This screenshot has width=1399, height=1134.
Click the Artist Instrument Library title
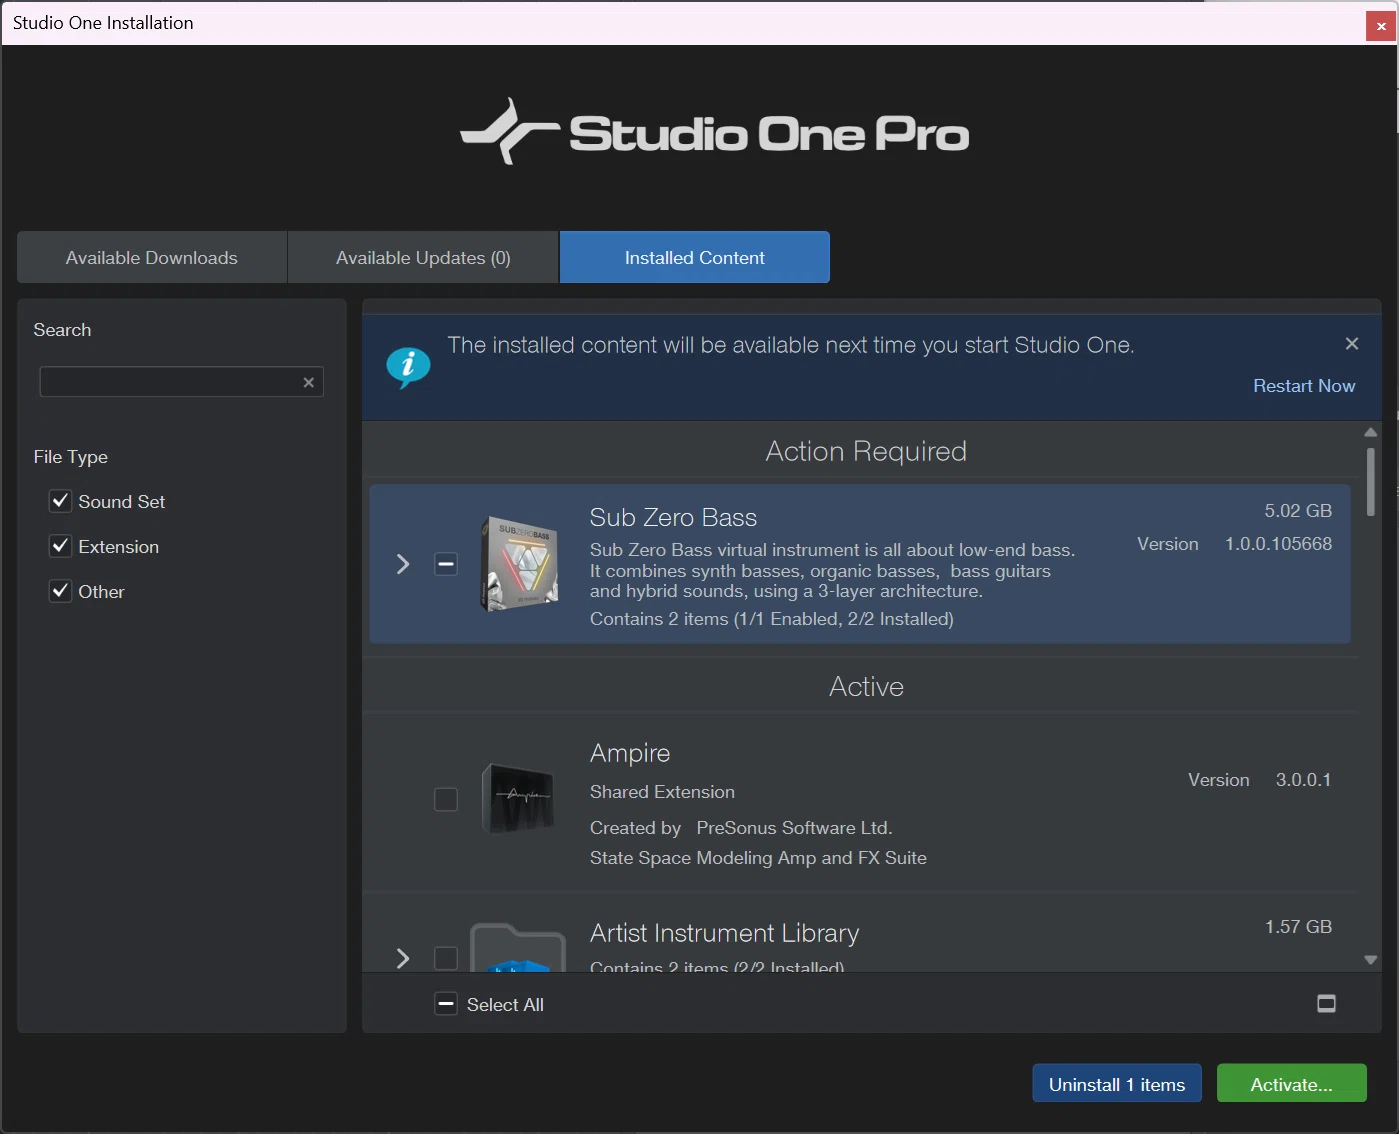(724, 933)
